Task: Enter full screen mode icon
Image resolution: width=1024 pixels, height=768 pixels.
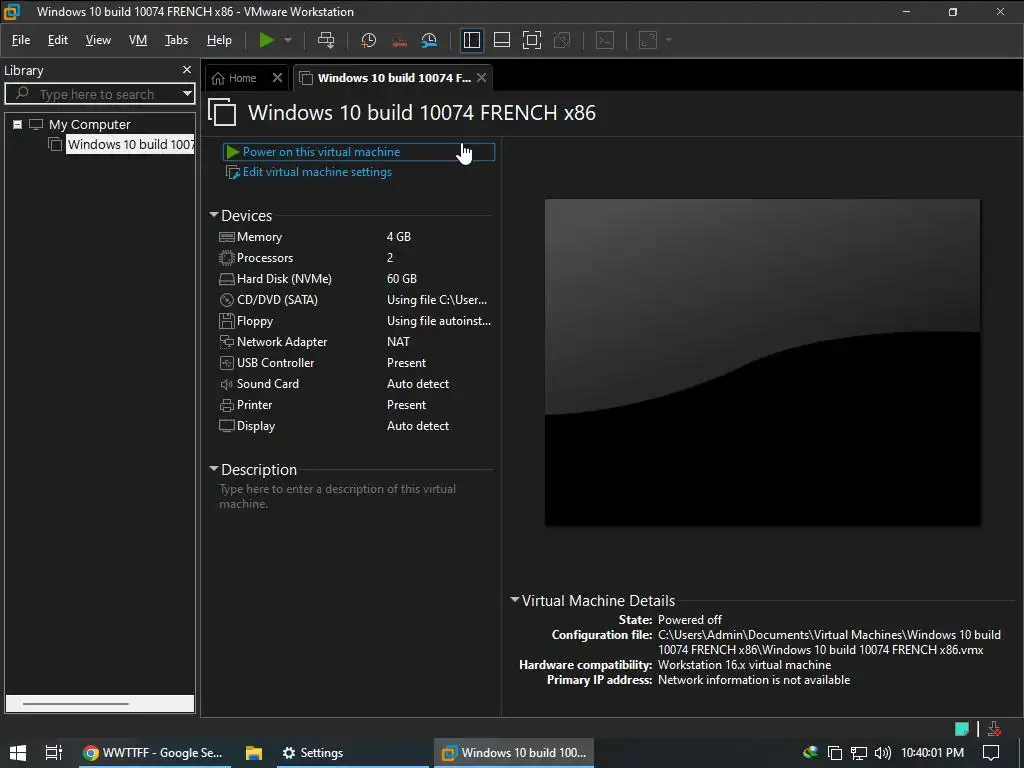Action: click(x=532, y=40)
